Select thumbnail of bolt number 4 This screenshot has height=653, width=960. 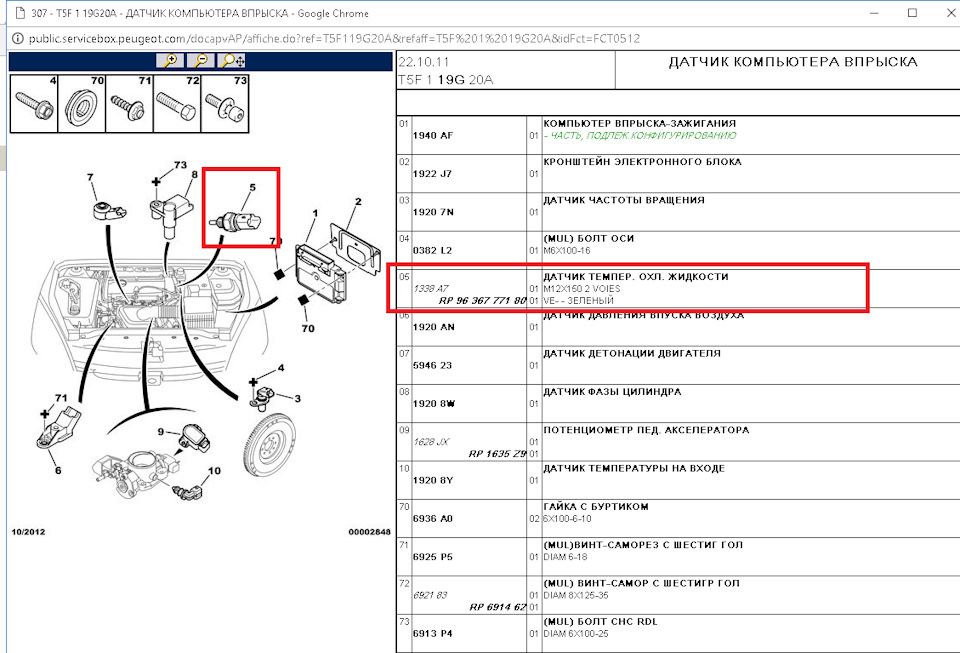[34, 103]
